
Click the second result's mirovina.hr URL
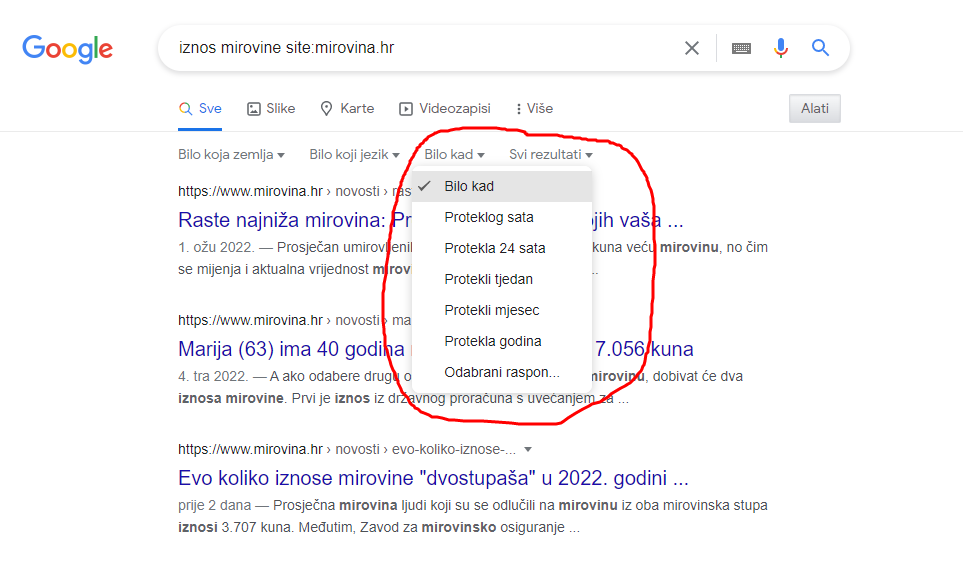pyautogui.click(x=250, y=320)
